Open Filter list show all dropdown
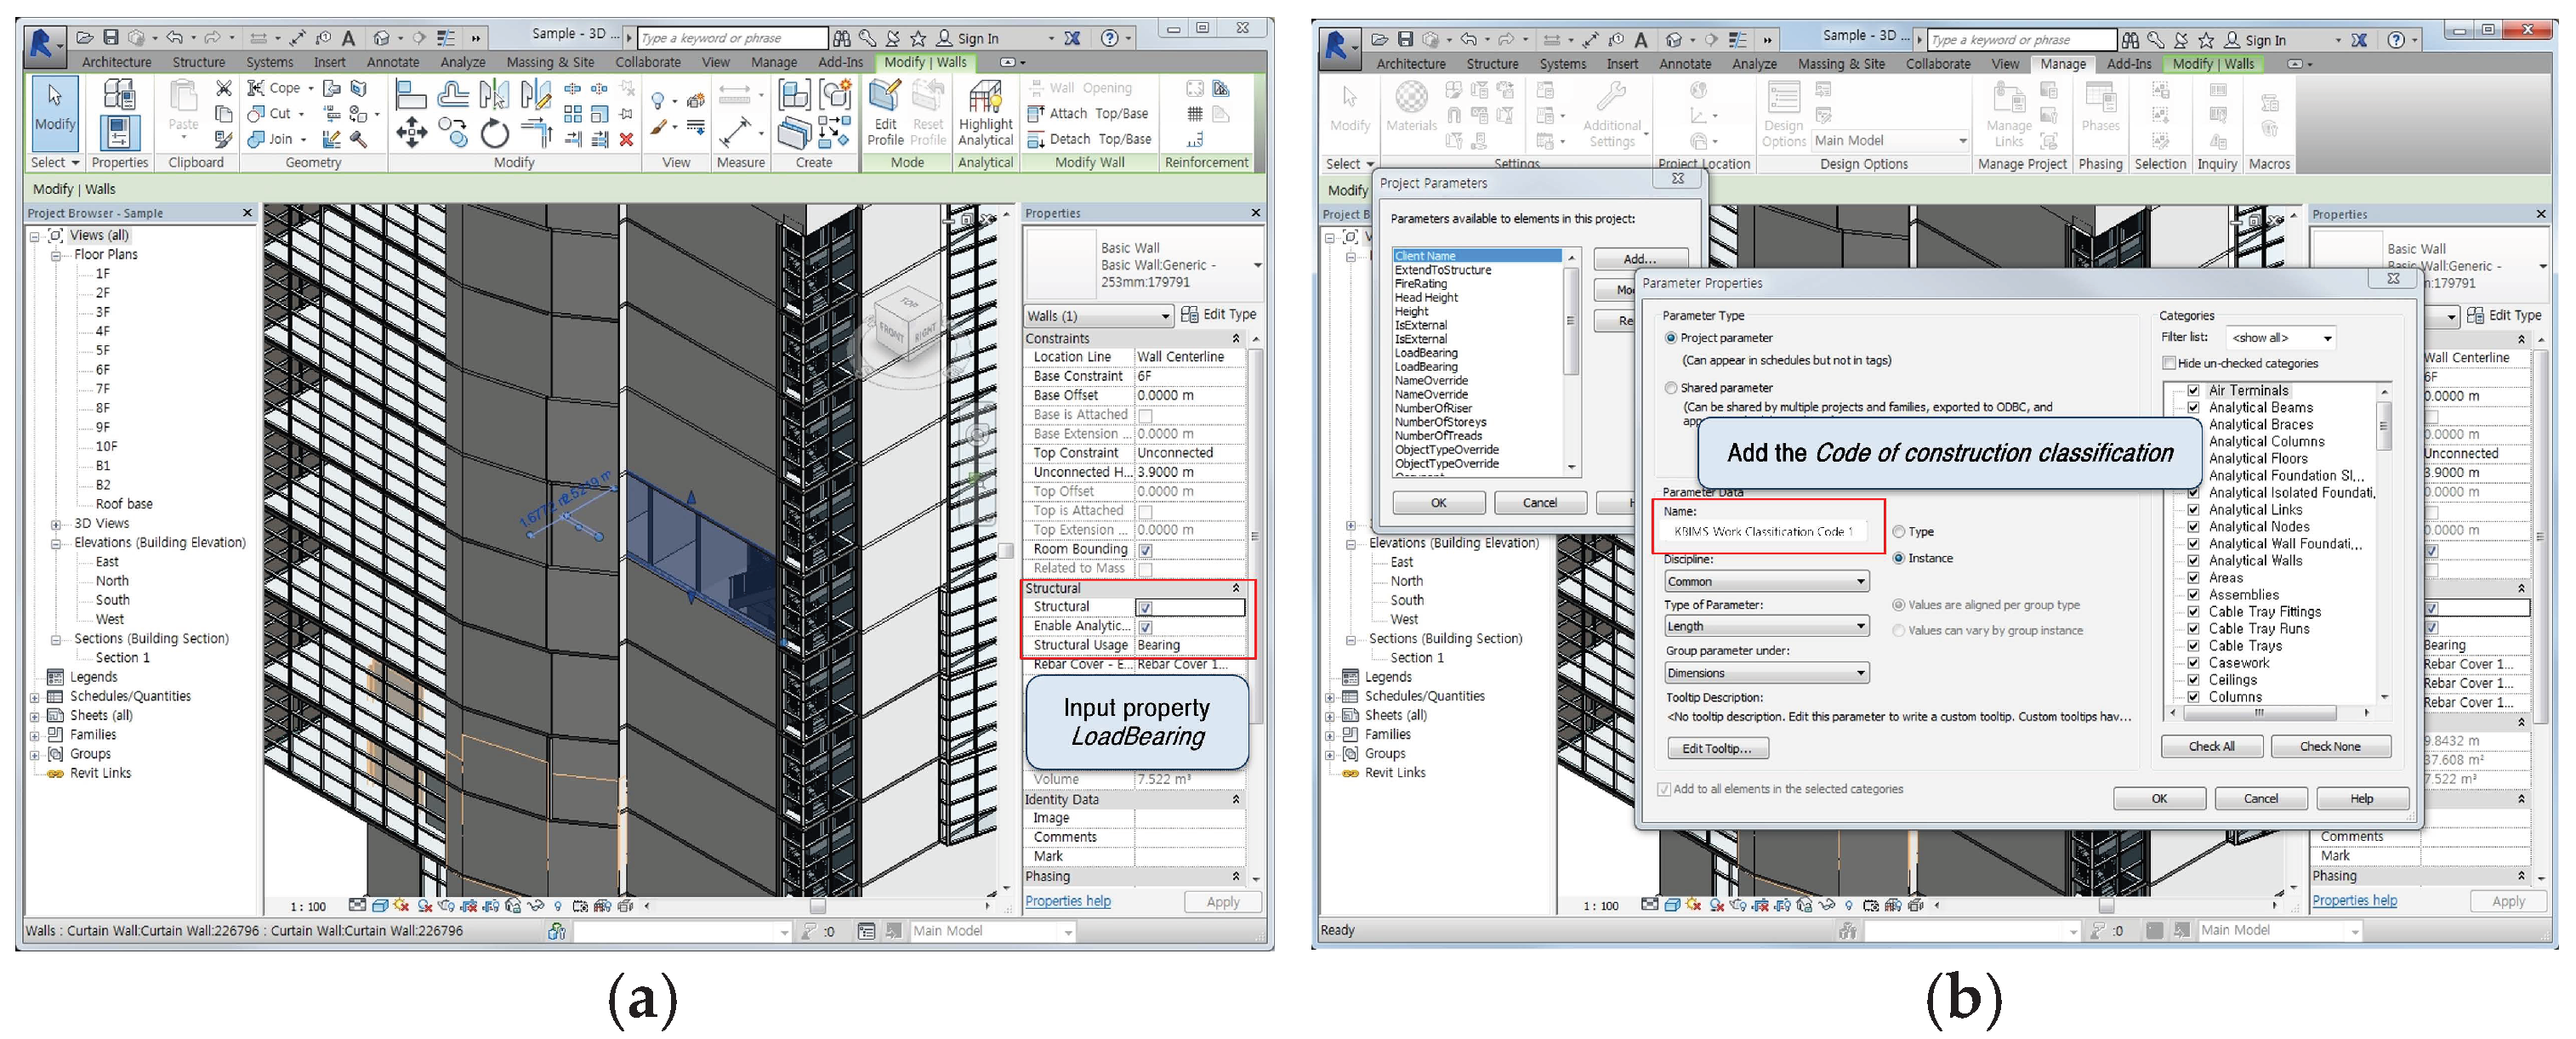 pyautogui.click(x=2282, y=338)
